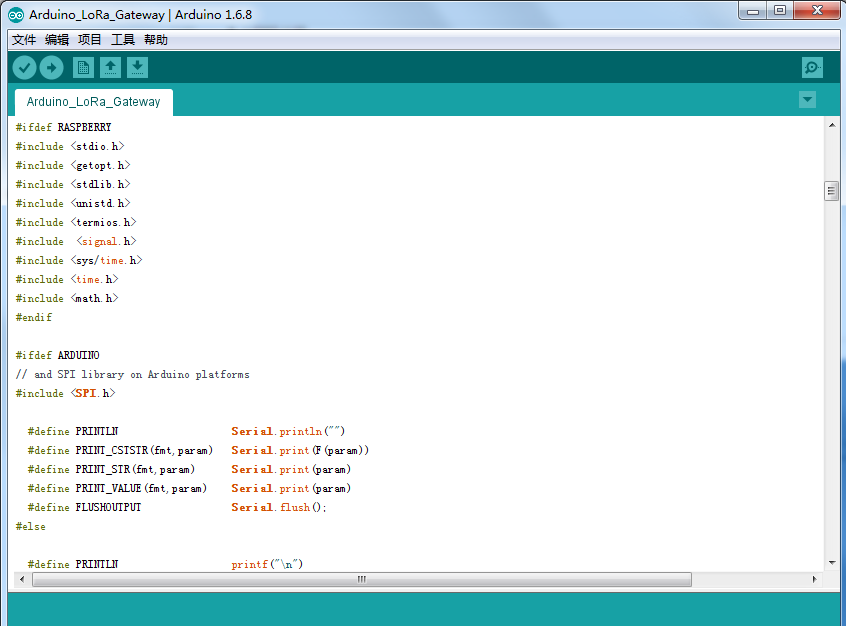Save the sketch with the Save icon
846x626 pixels.
(x=138, y=68)
